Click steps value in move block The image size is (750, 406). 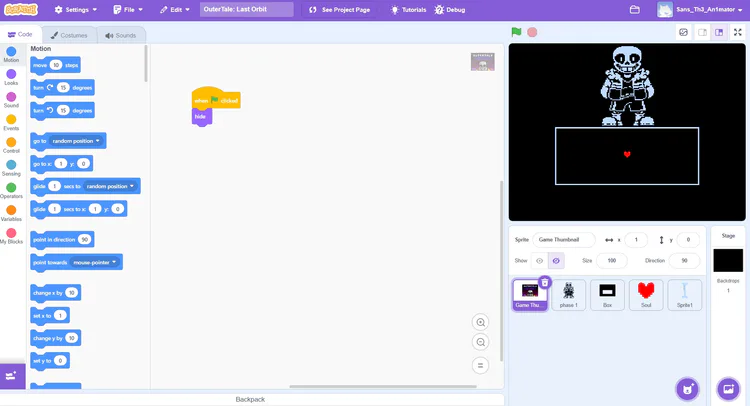[x=56, y=65]
